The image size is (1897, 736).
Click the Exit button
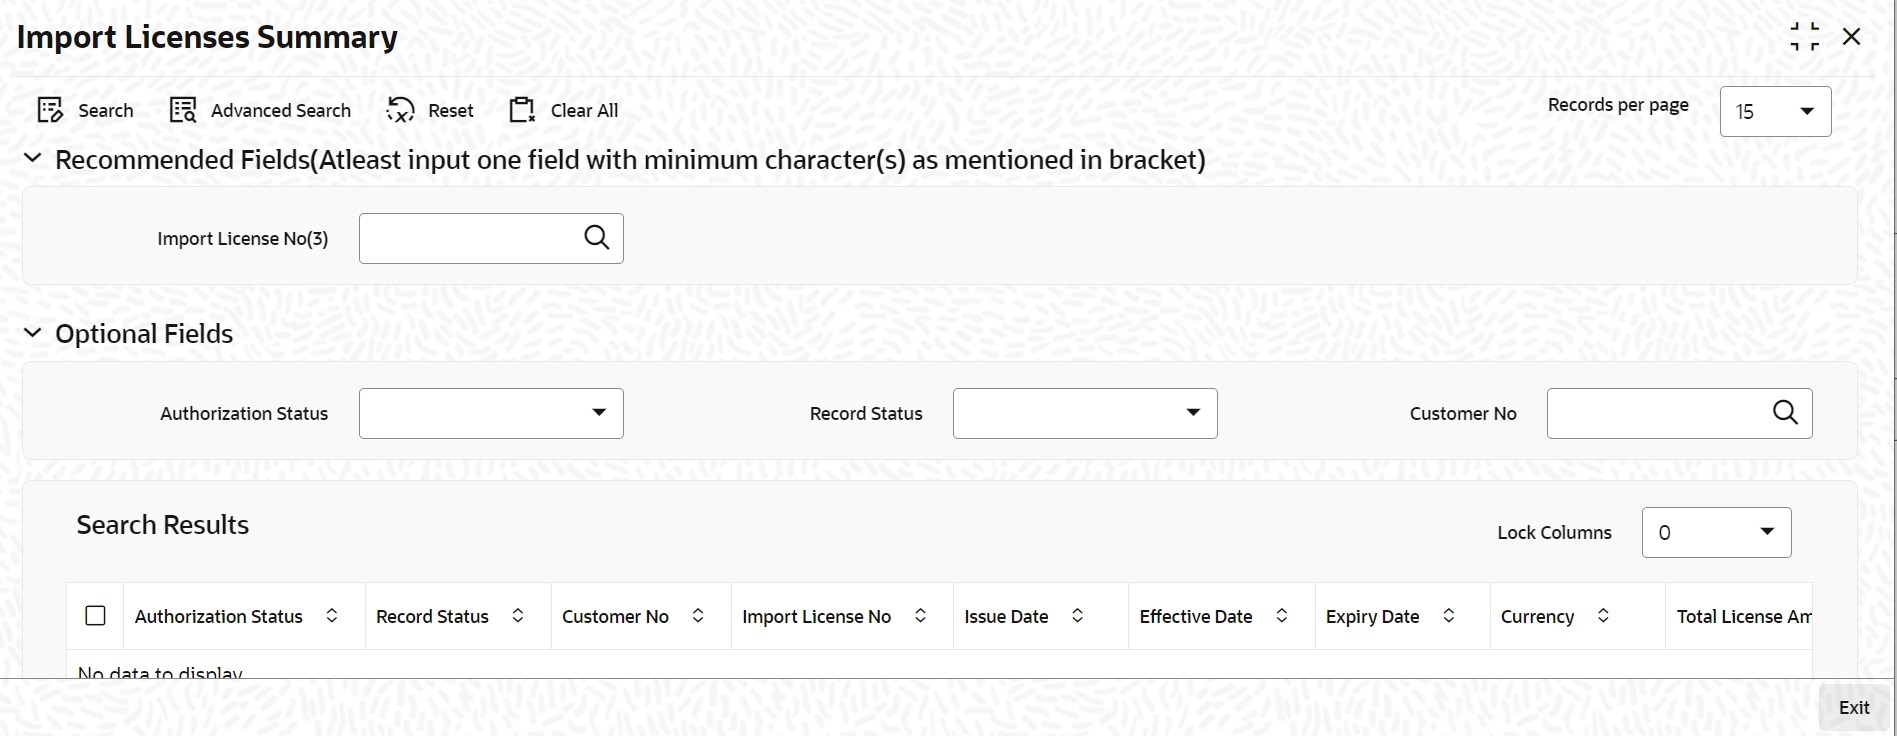(1854, 707)
